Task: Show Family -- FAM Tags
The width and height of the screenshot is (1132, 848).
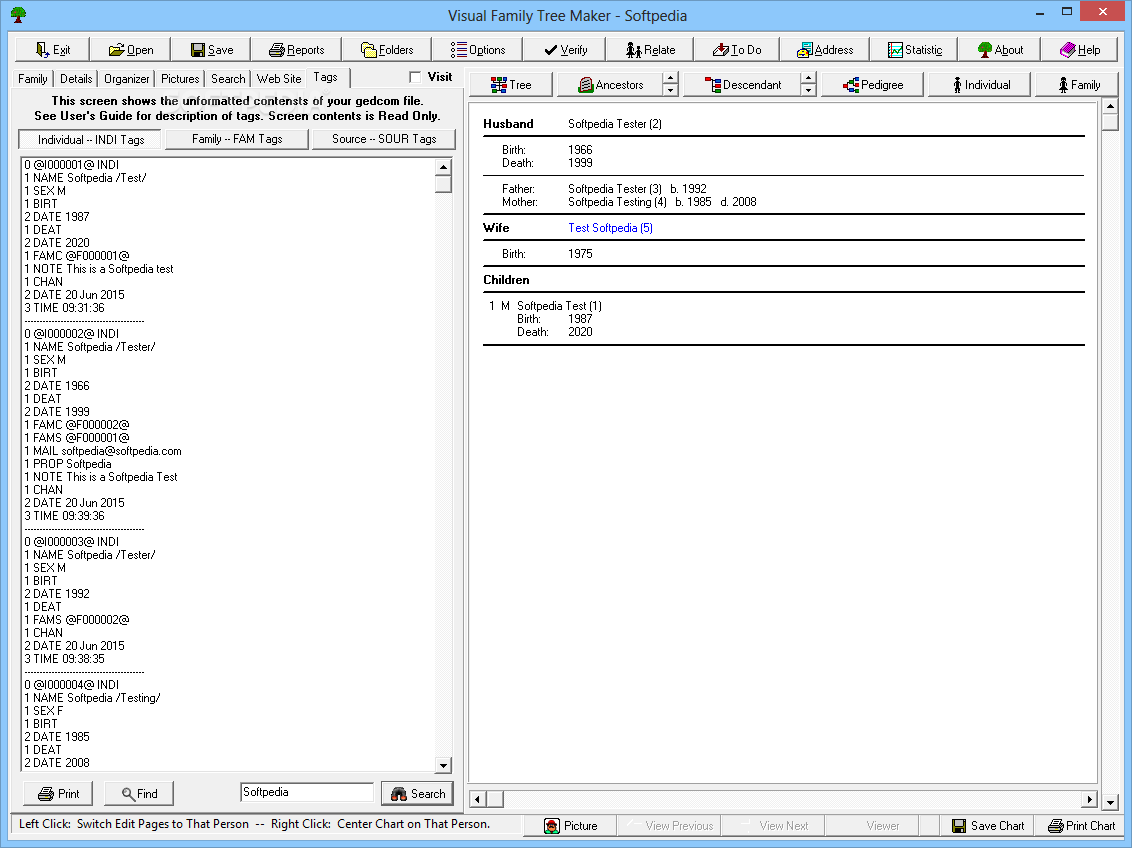Action: coord(237,139)
